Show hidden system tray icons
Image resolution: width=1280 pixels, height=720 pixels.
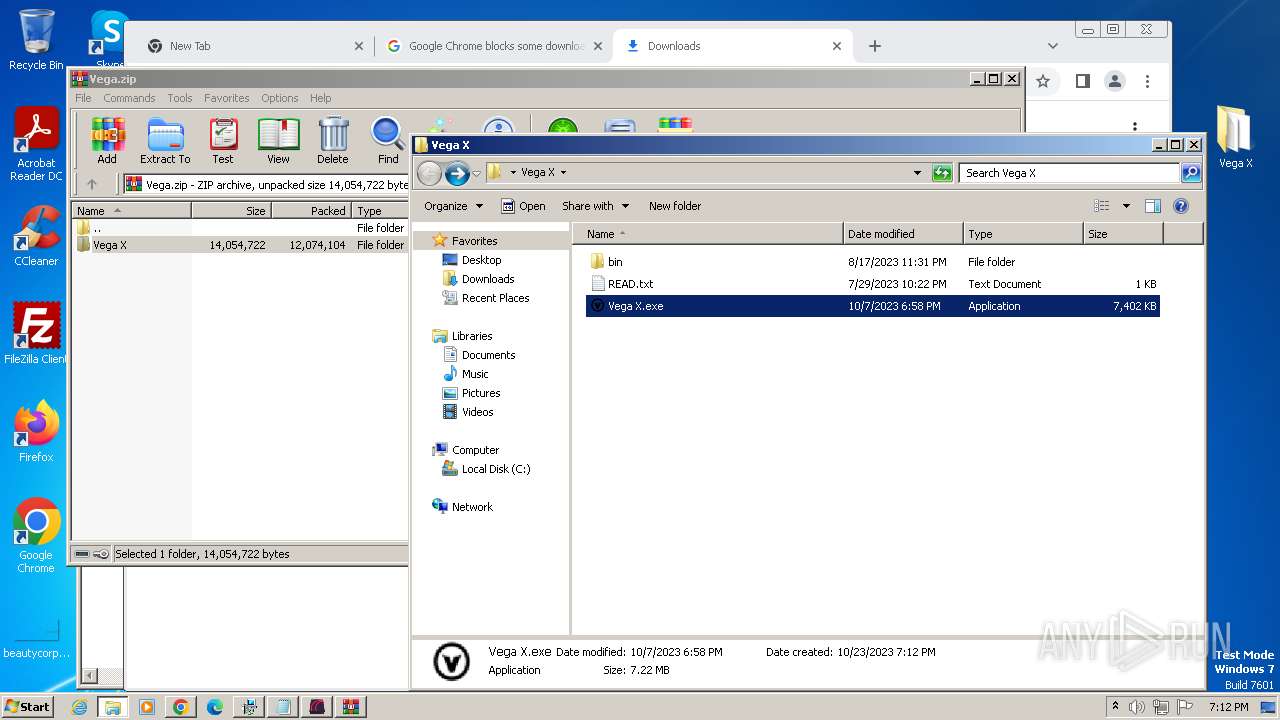[1116, 707]
